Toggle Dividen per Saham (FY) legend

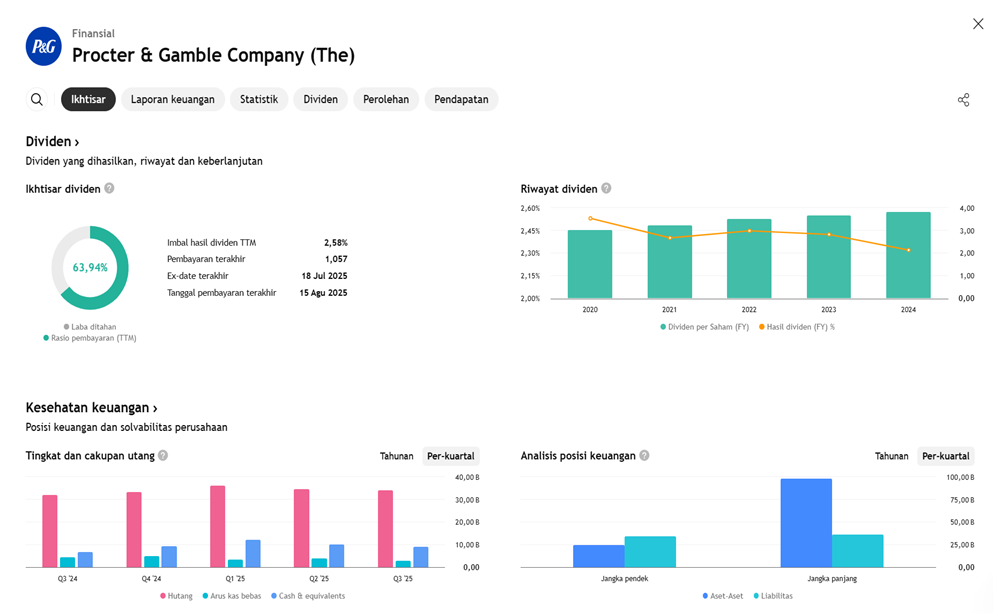pos(705,327)
